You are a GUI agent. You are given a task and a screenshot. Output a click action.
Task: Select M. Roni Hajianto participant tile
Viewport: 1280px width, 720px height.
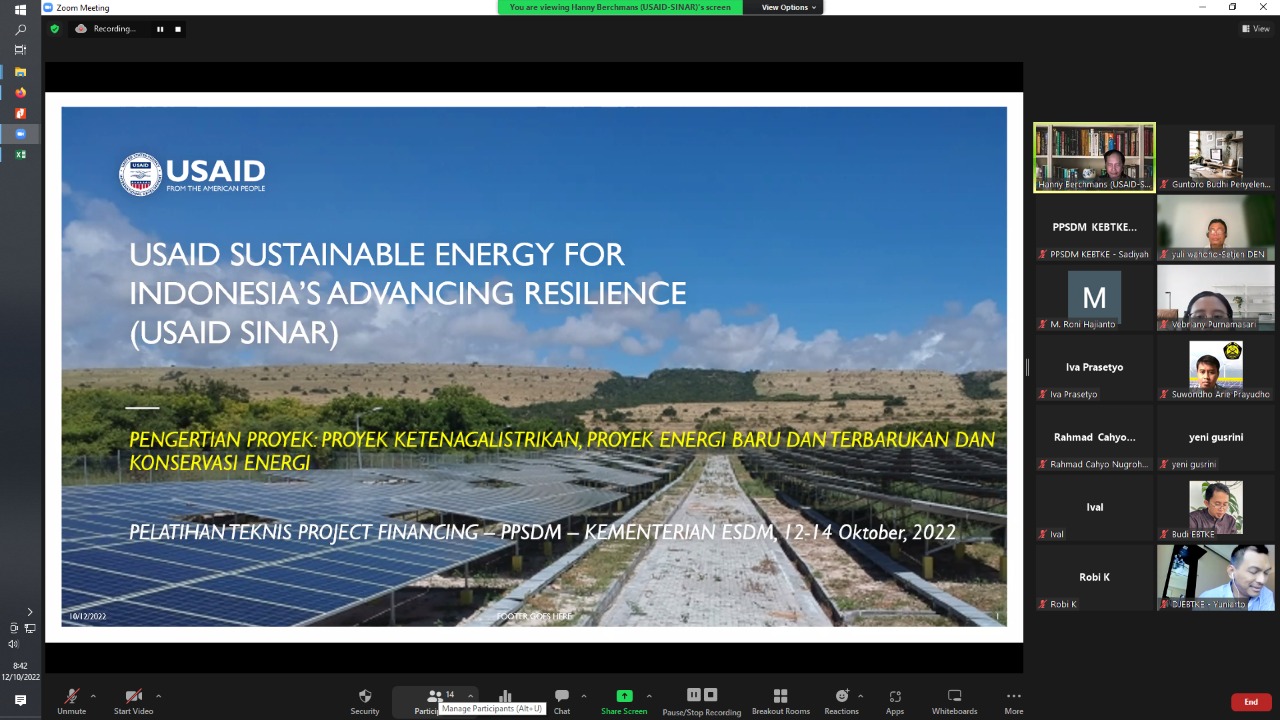(1094, 297)
